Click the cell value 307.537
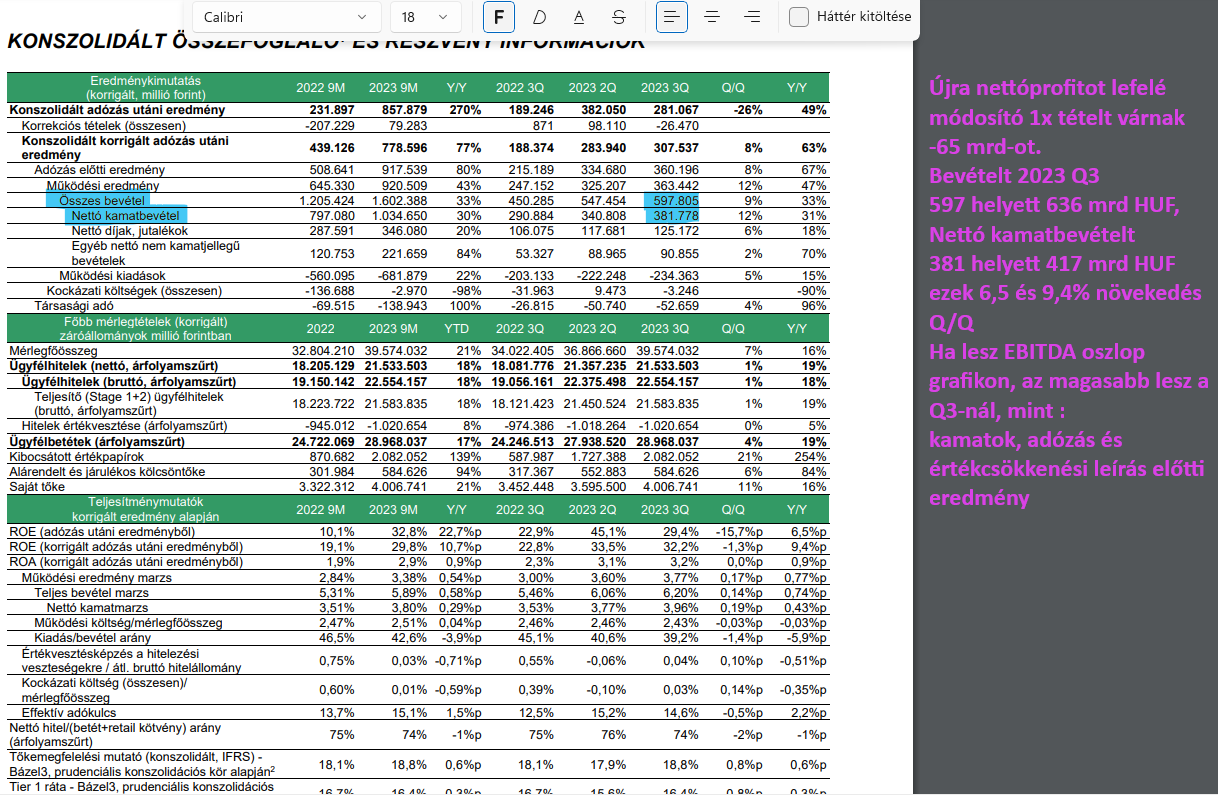Viewport: 1218px width, 795px height. (x=675, y=148)
